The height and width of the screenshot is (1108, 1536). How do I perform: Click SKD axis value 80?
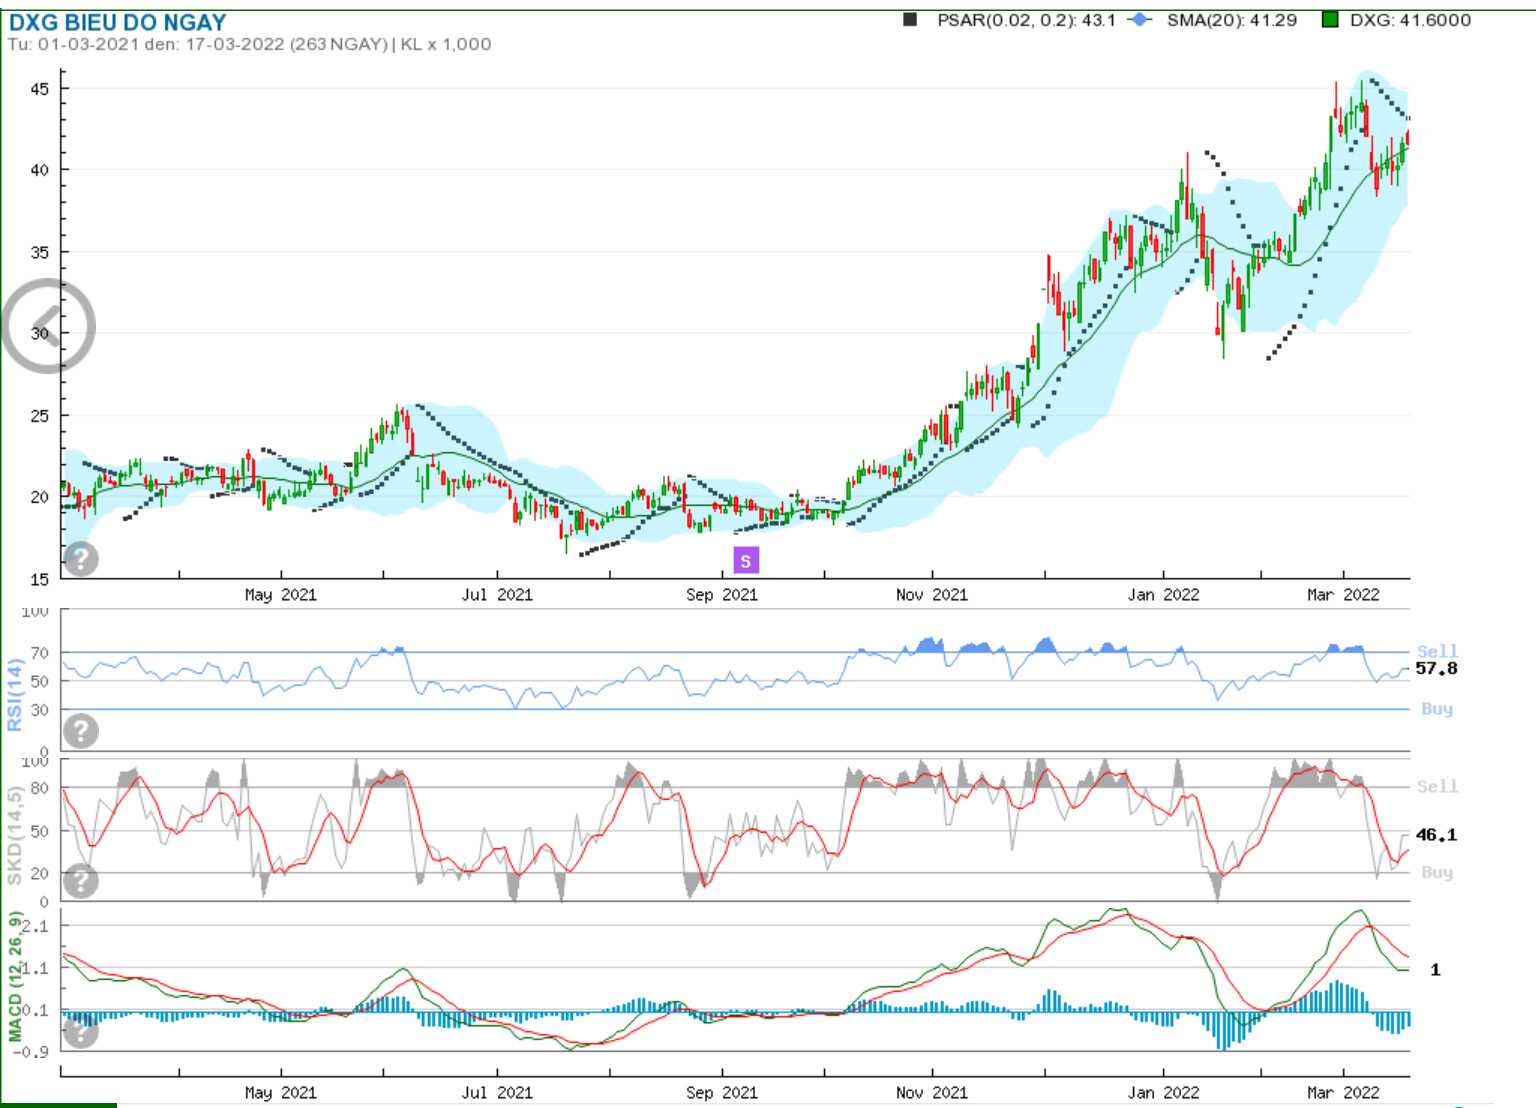[39, 787]
